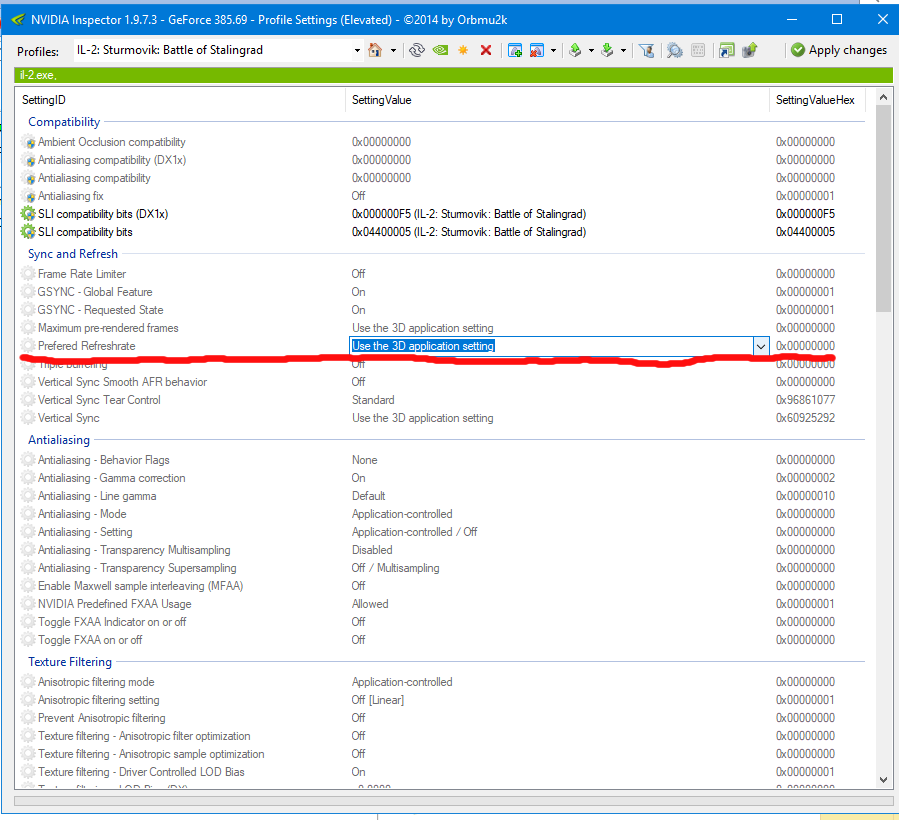Click gear icon beside Antialiasing - Mode
The image size is (899, 820).
coord(28,514)
